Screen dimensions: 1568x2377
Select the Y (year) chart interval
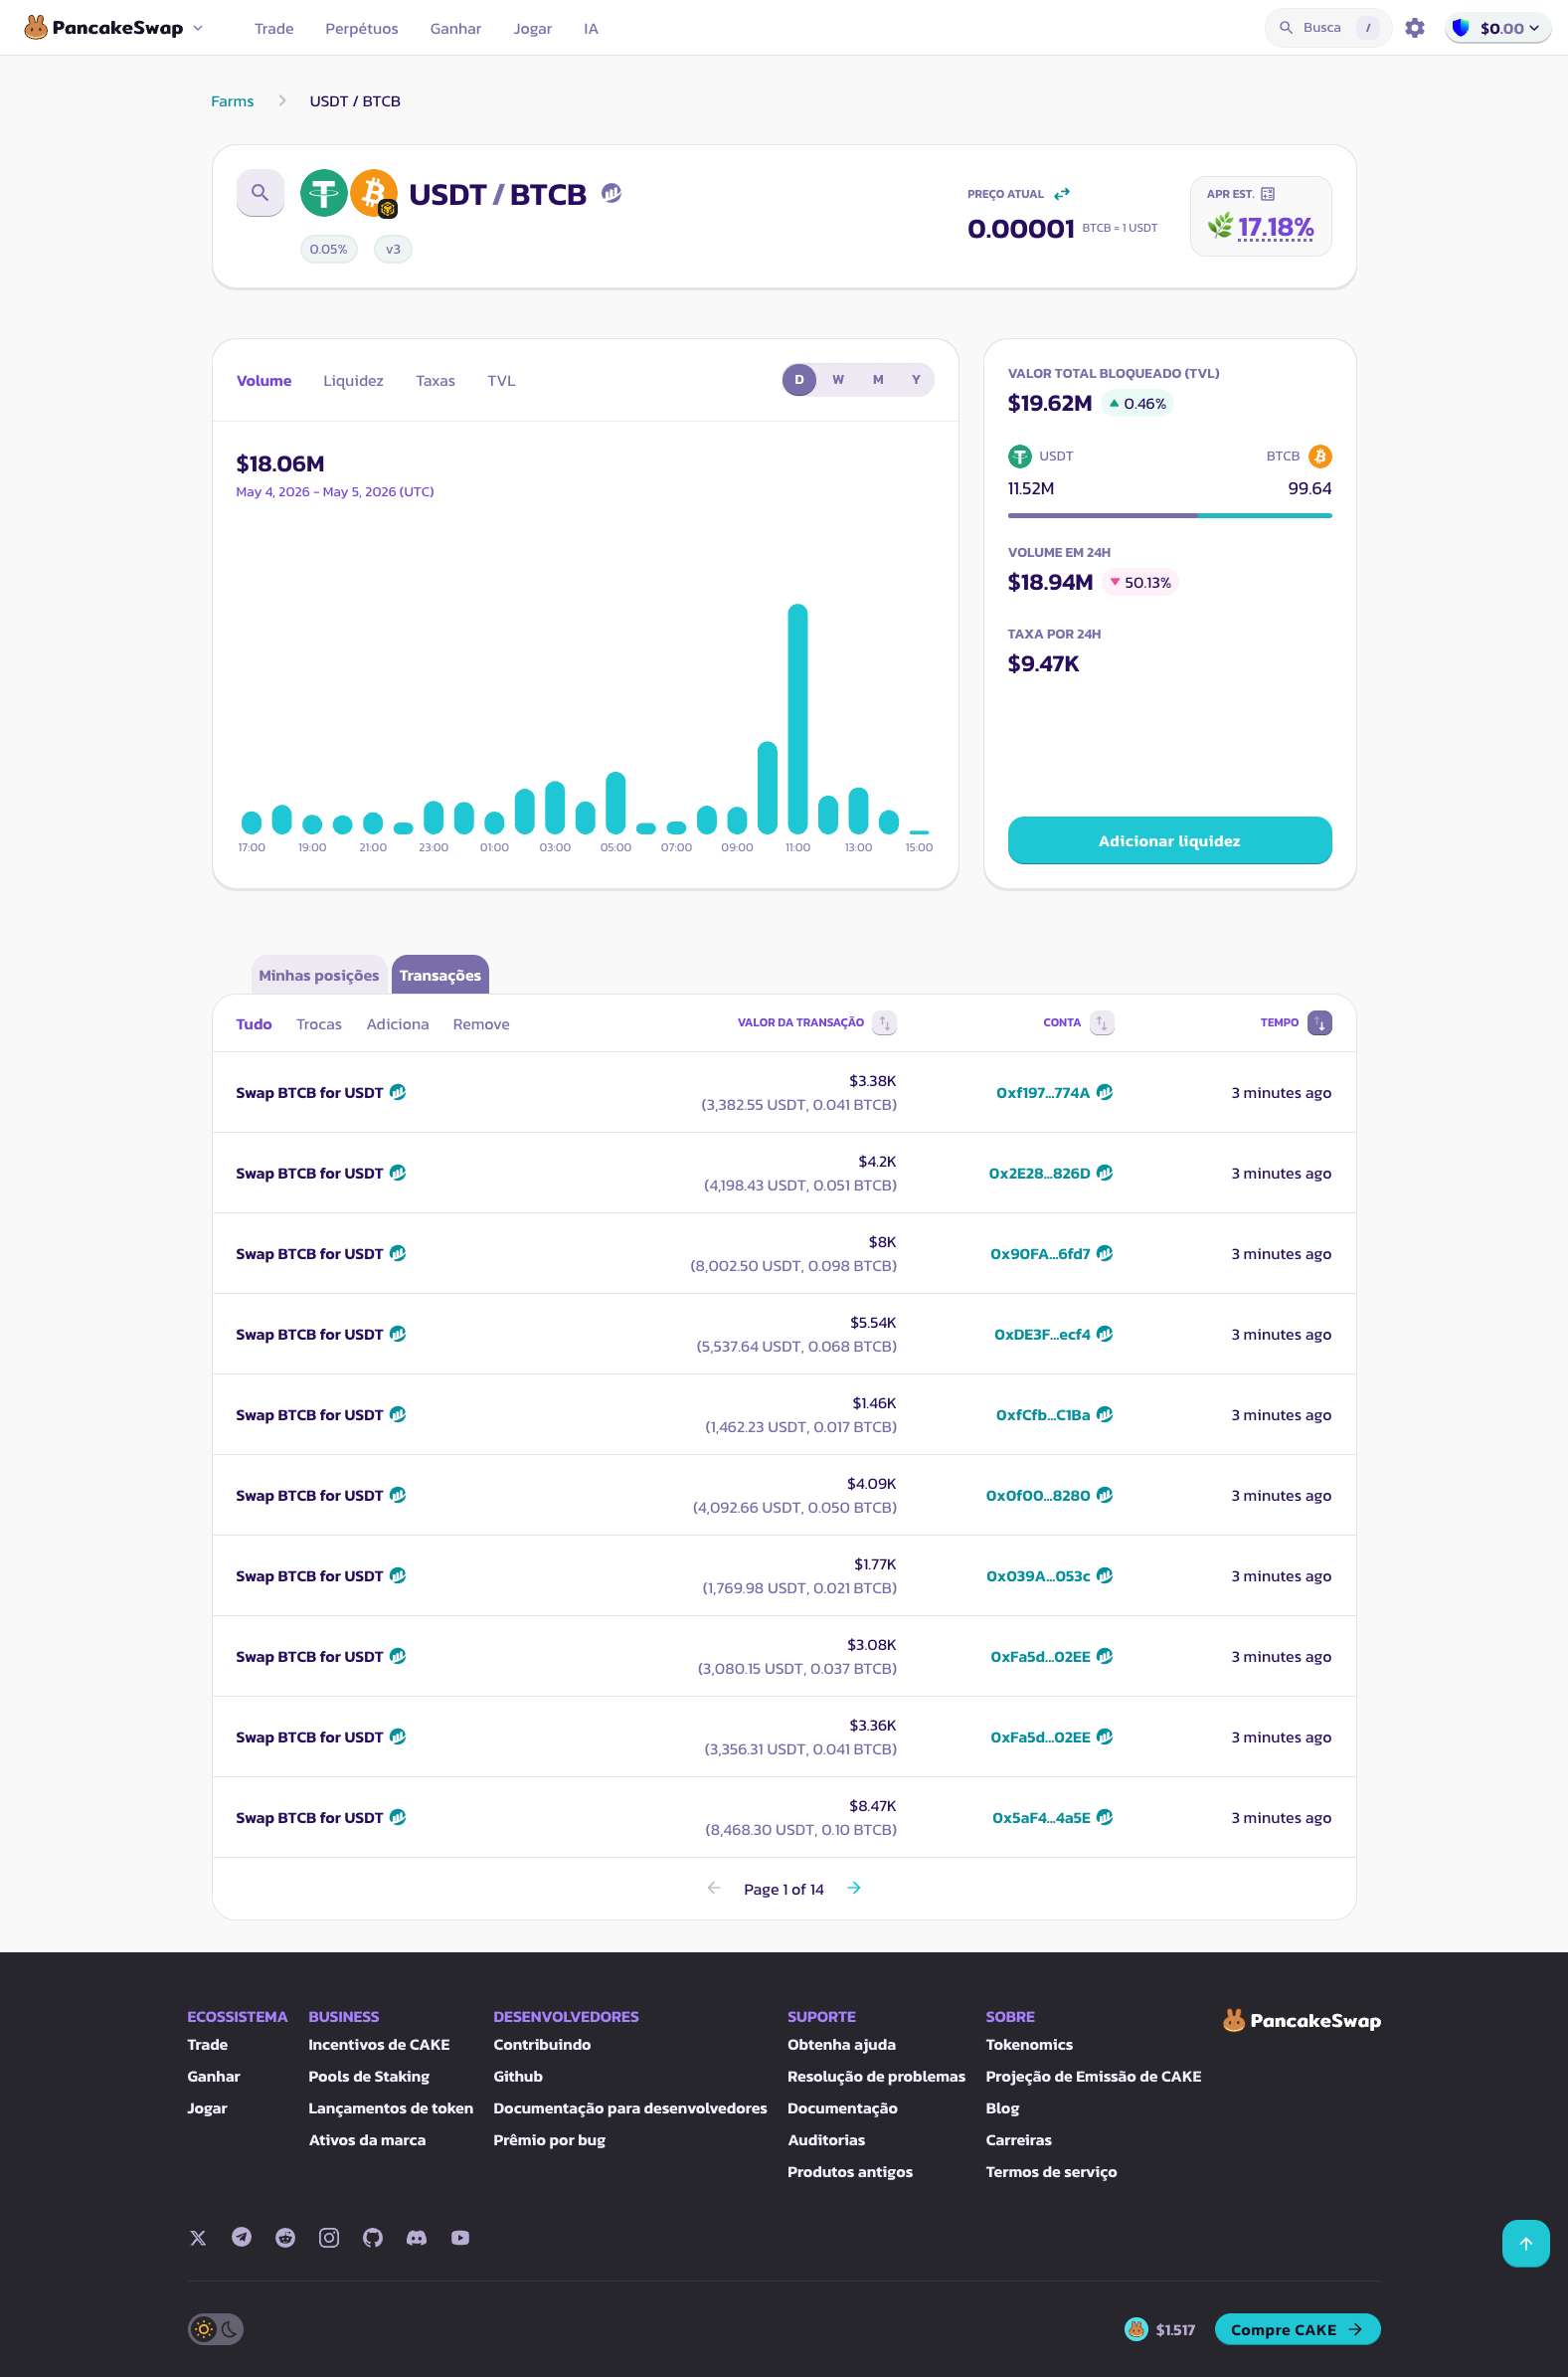tap(916, 380)
